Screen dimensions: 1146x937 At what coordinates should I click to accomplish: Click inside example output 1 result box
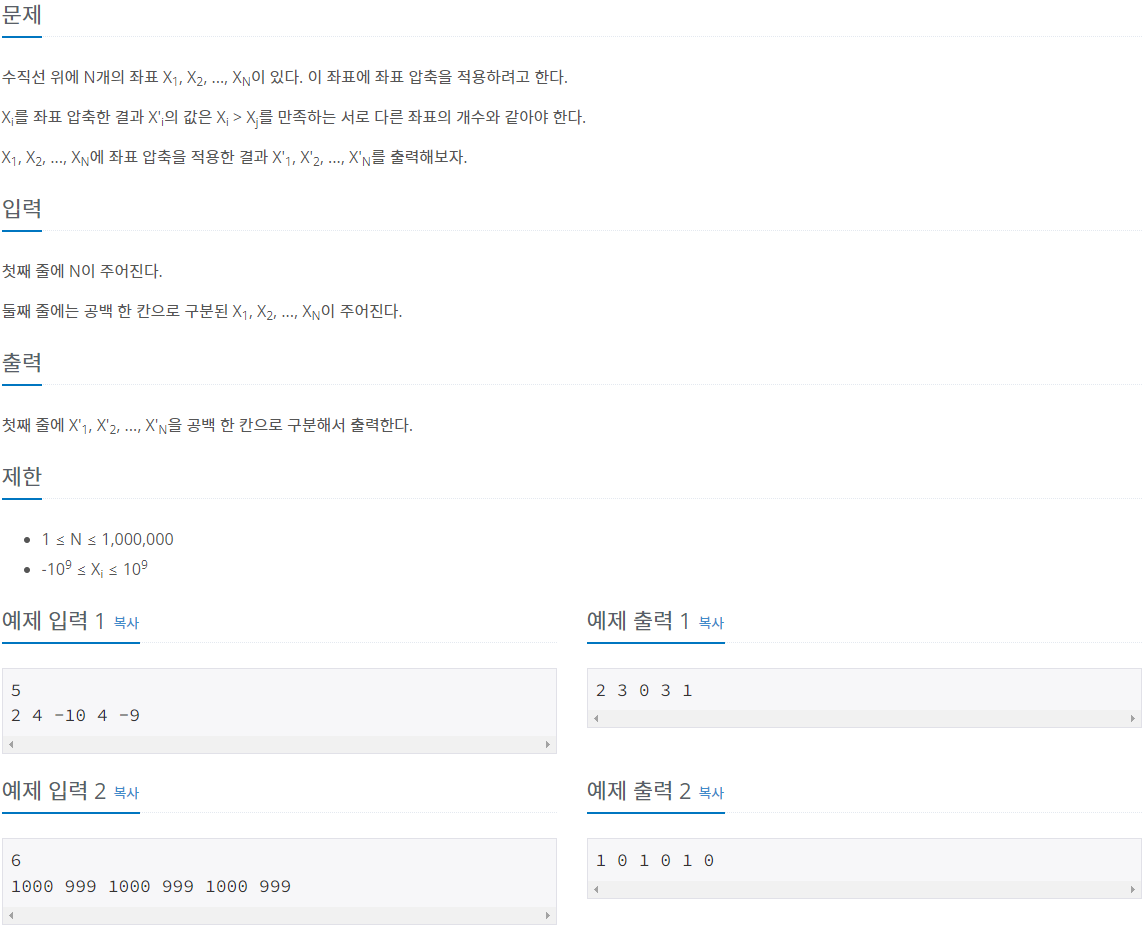pyautogui.click(x=865, y=690)
